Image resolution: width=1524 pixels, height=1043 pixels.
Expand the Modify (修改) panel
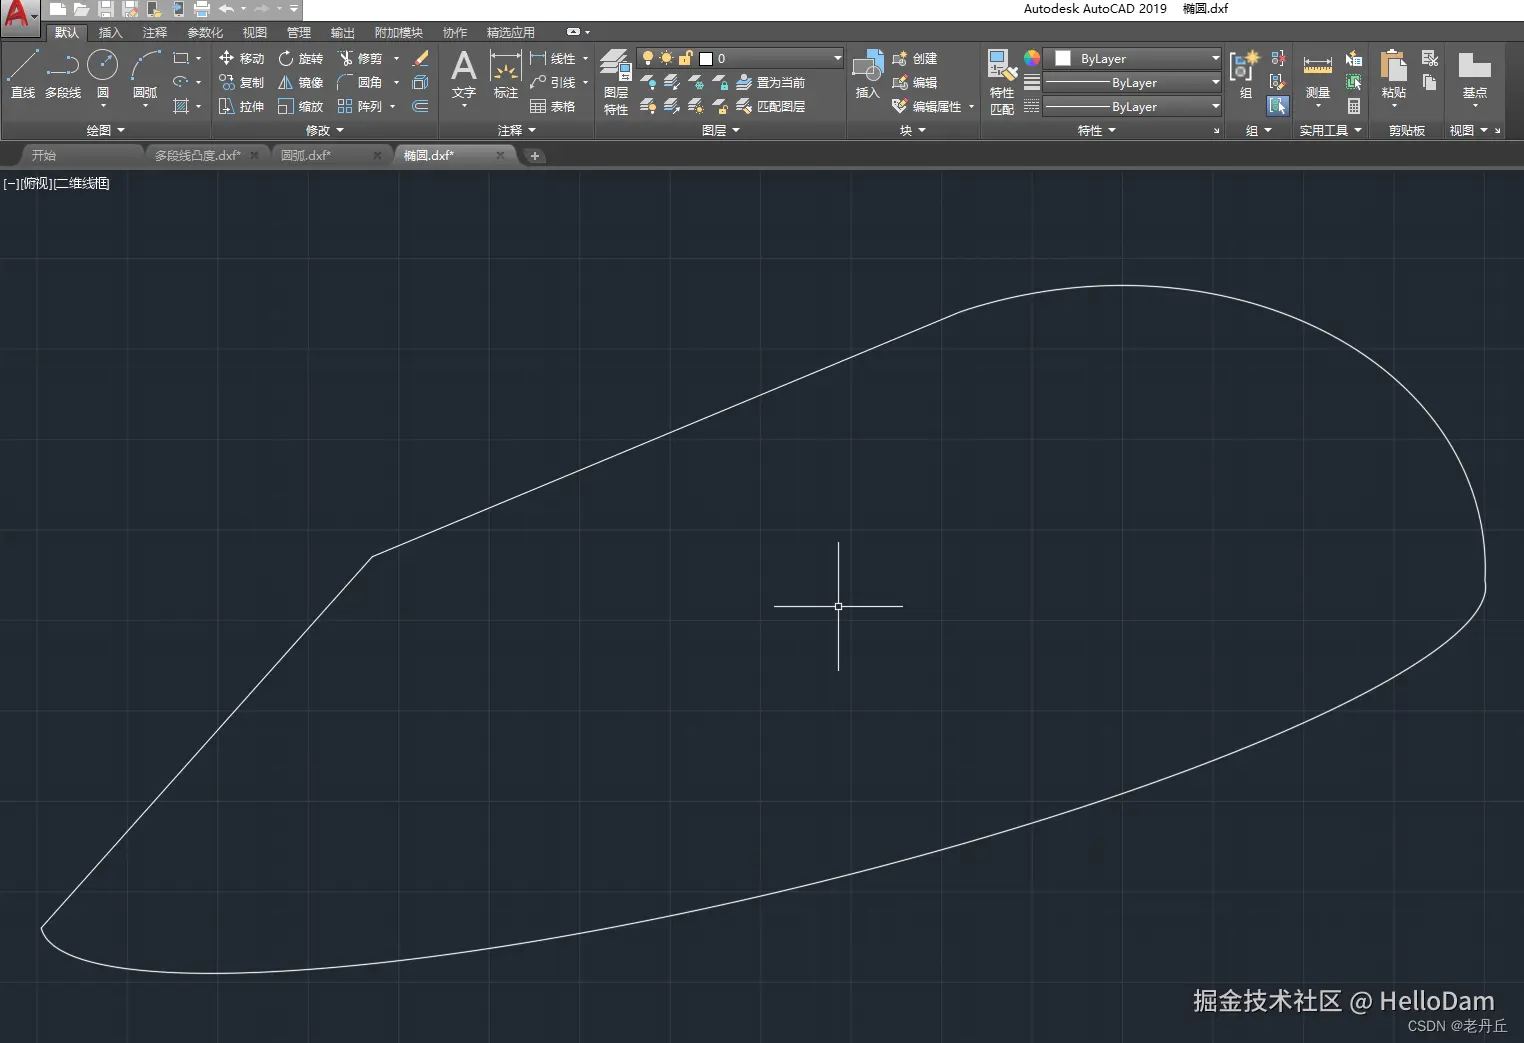[324, 130]
